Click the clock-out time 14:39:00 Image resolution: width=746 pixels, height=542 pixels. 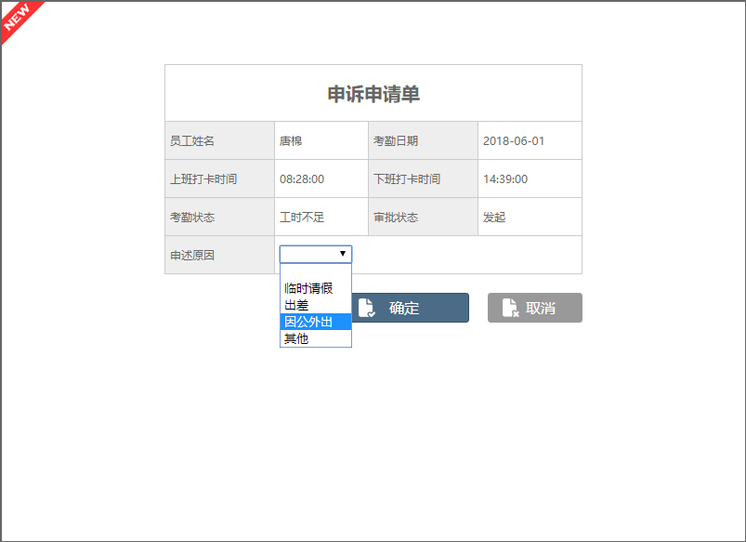click(505, 179)
